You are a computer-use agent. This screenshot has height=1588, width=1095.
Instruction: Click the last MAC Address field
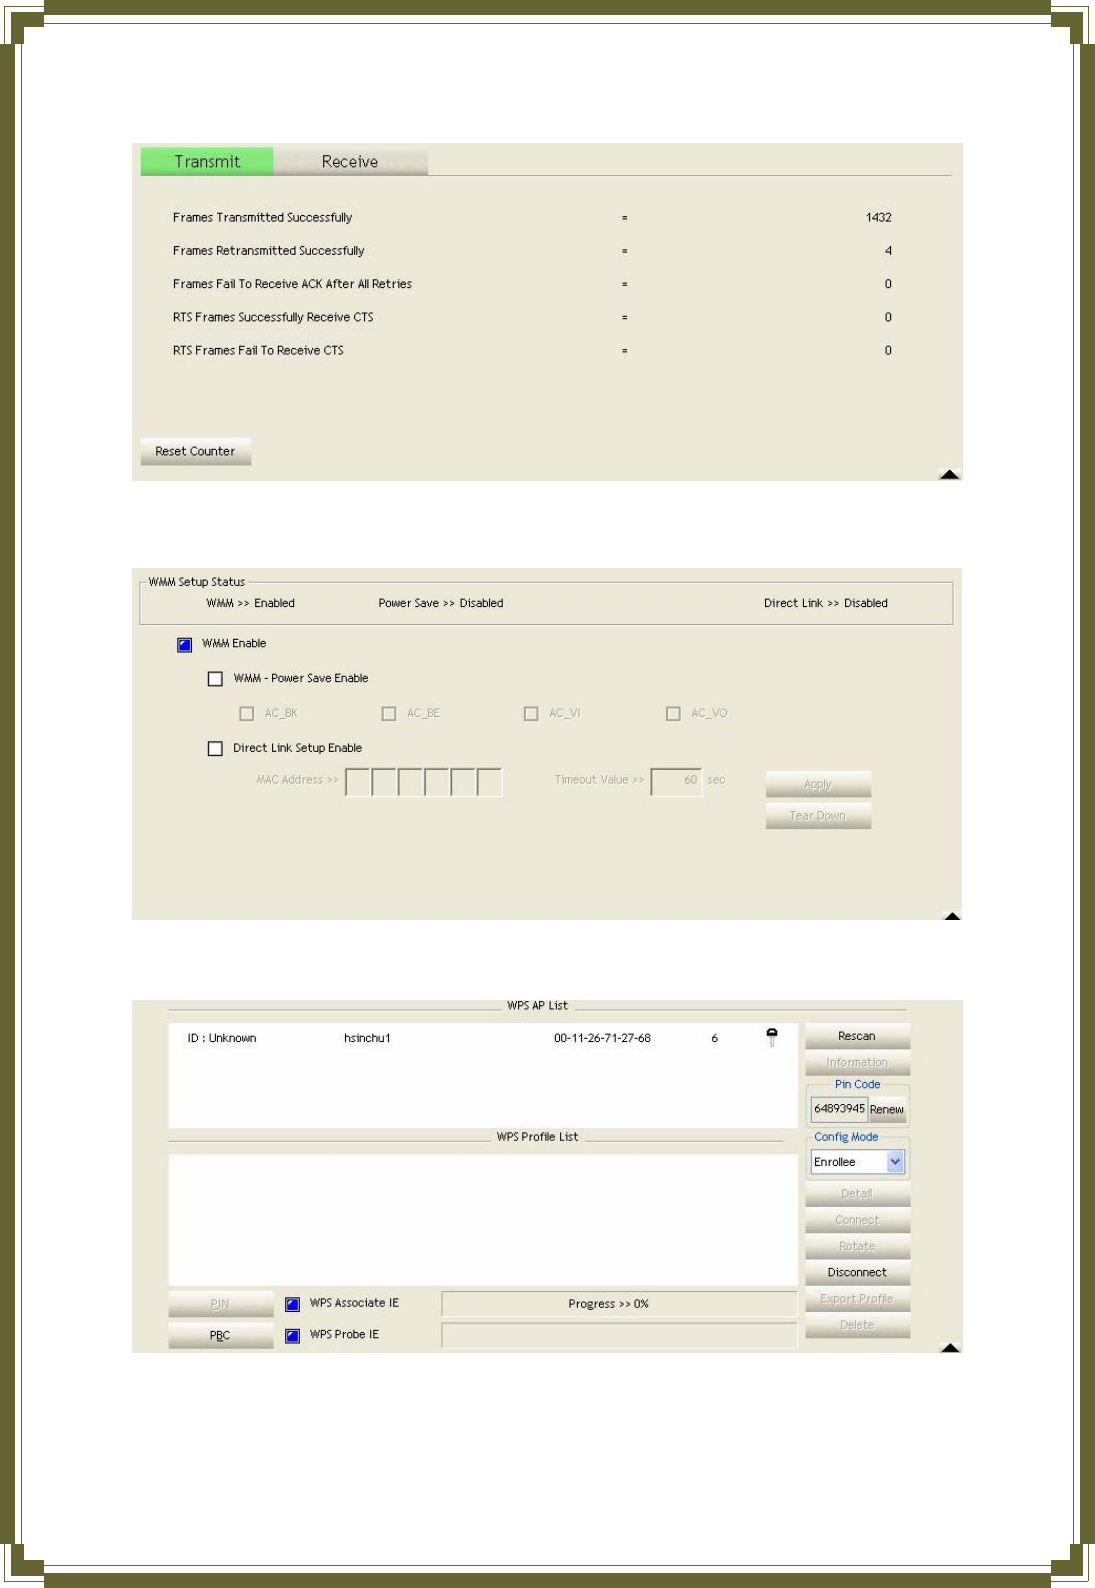(489, 781)
